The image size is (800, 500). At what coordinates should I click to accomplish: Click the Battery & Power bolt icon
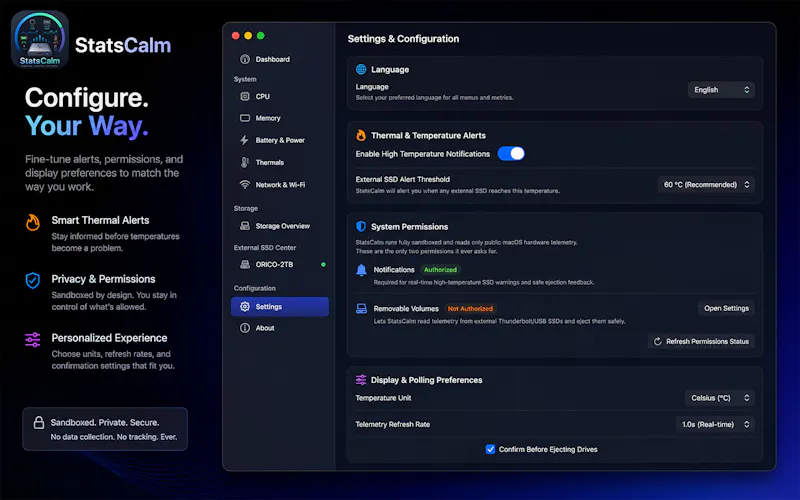(244, 140)
